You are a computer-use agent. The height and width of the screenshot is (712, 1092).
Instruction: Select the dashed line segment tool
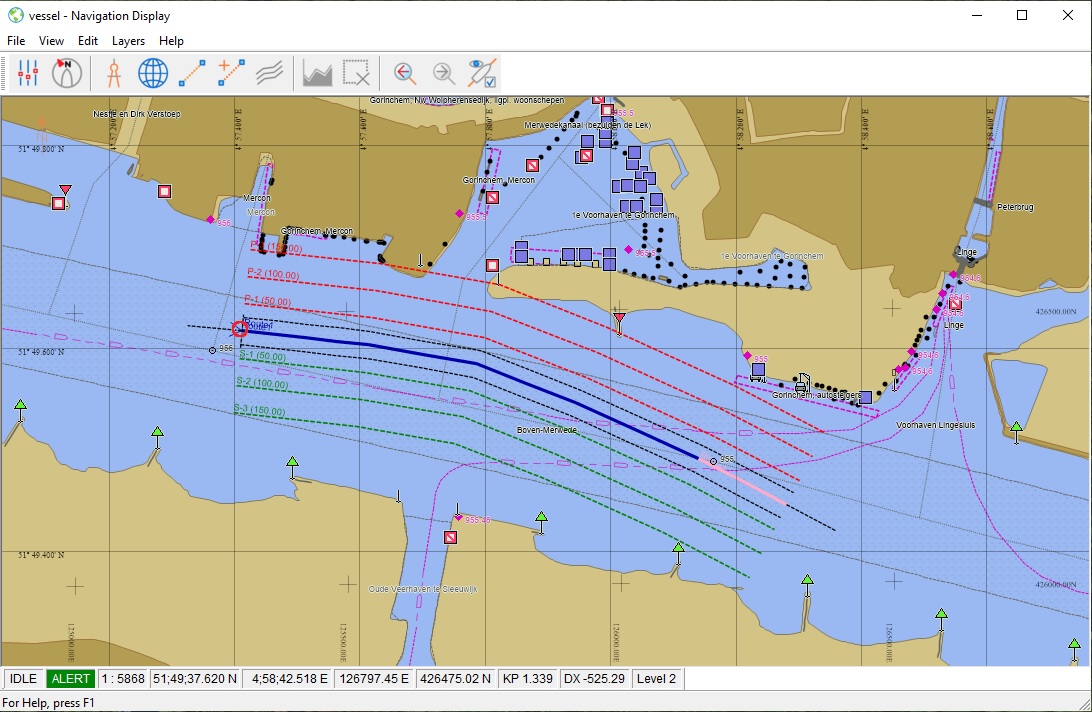coord(192,73)
